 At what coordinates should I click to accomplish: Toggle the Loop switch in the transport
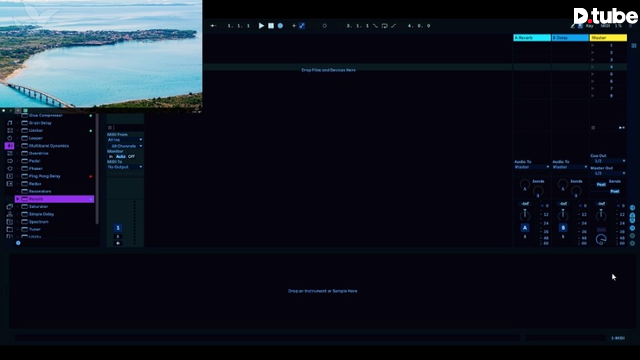384,26
